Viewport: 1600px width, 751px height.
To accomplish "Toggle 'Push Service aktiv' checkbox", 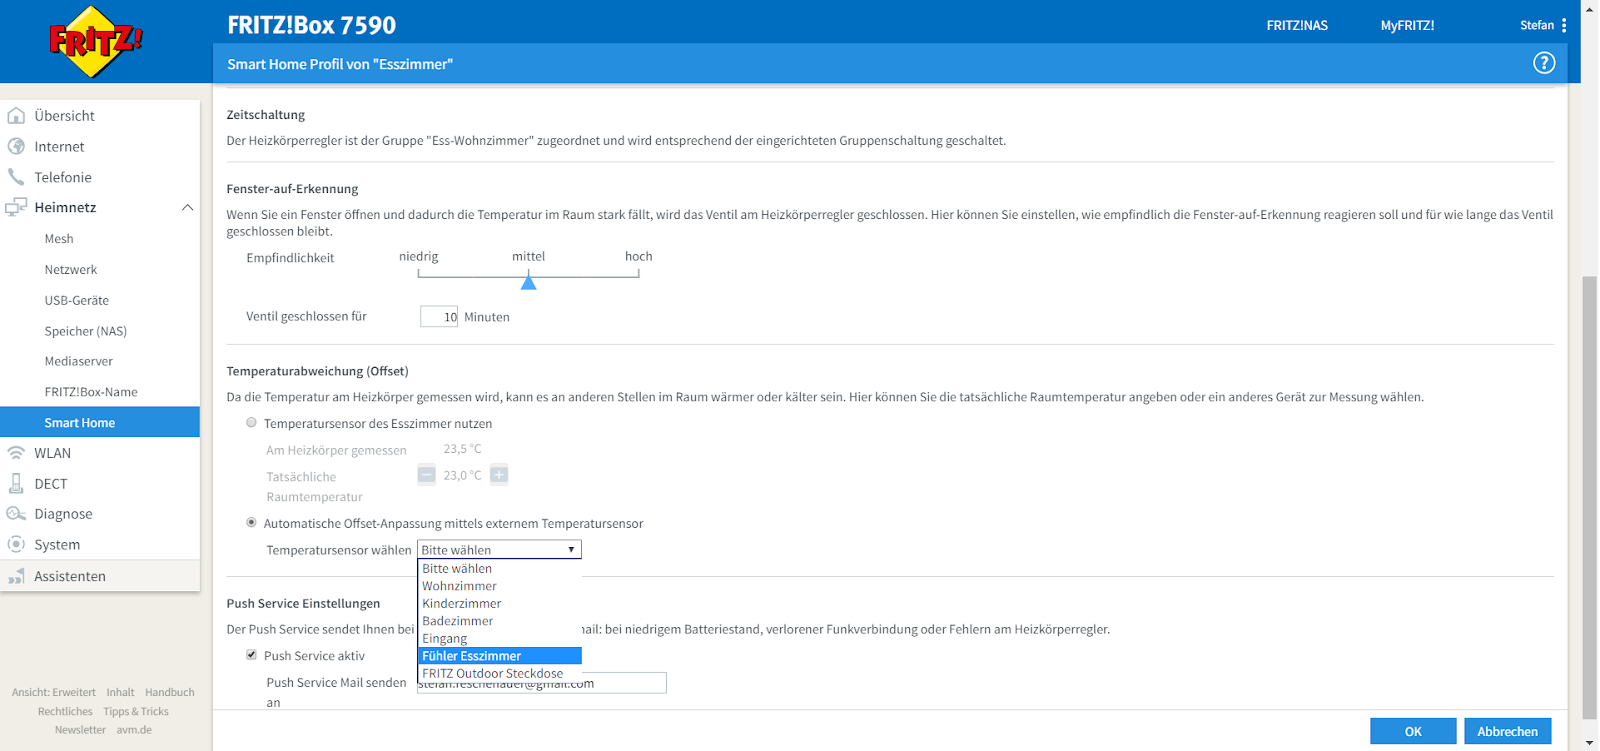I will [x=252, y=655].
